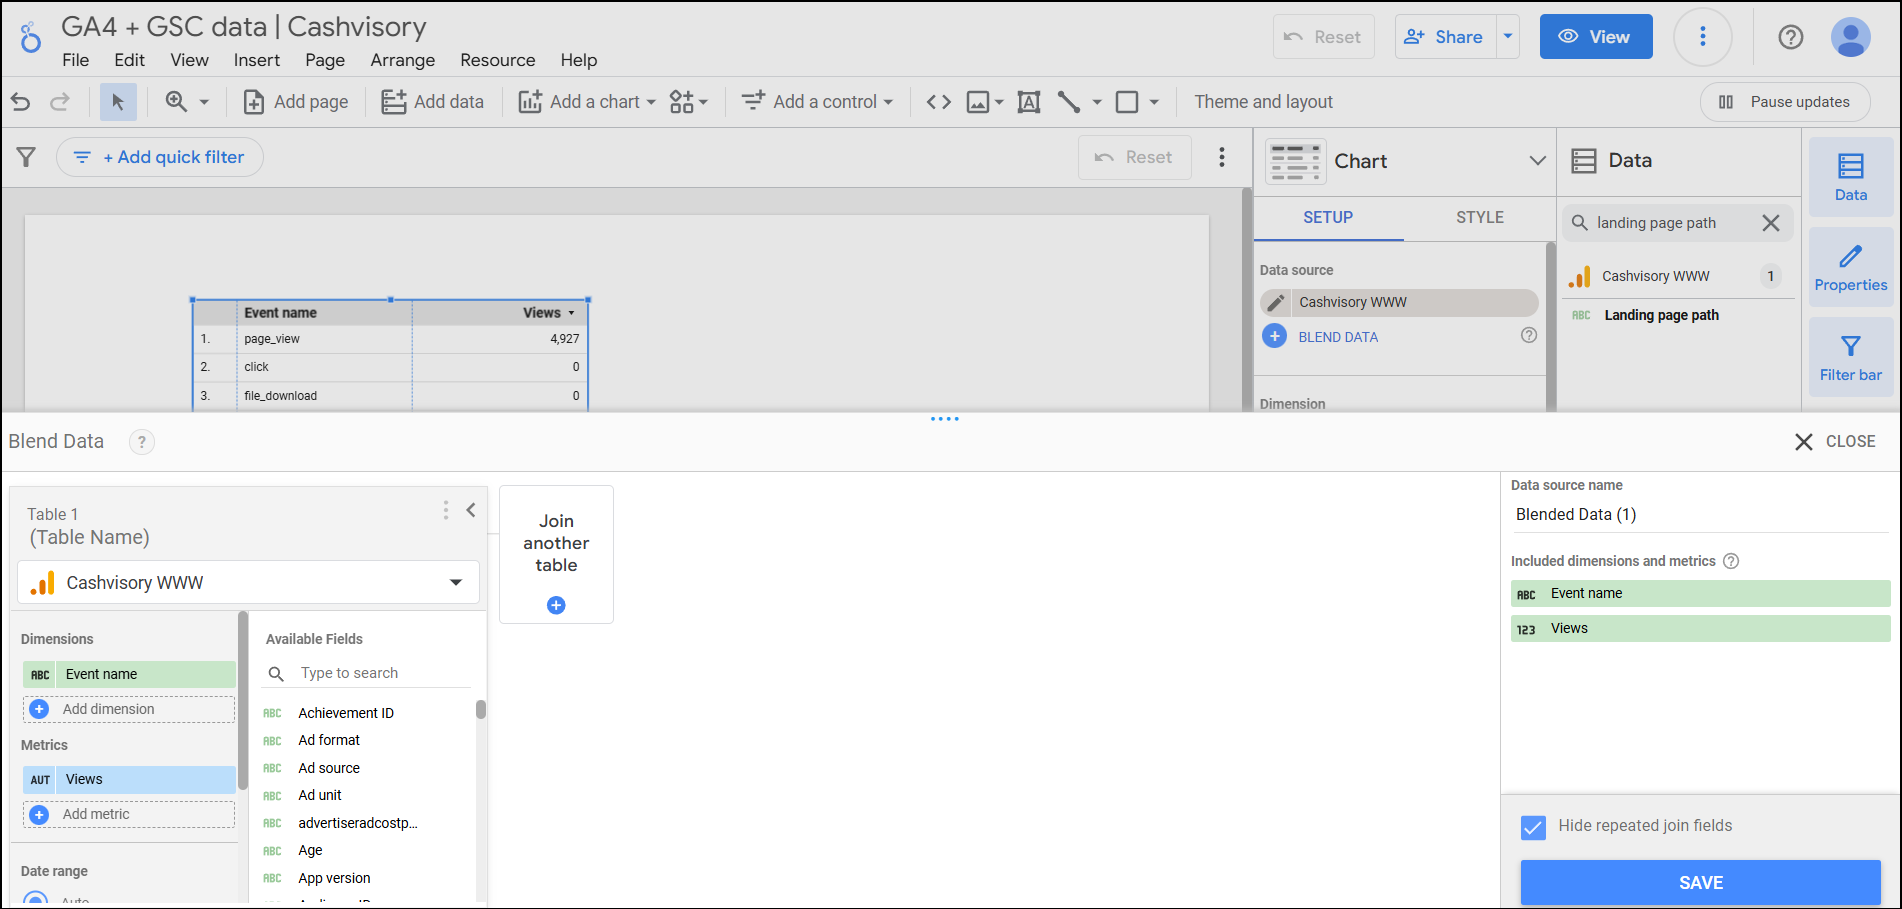Open Table 1 more options dots

[x=446, y=510]
